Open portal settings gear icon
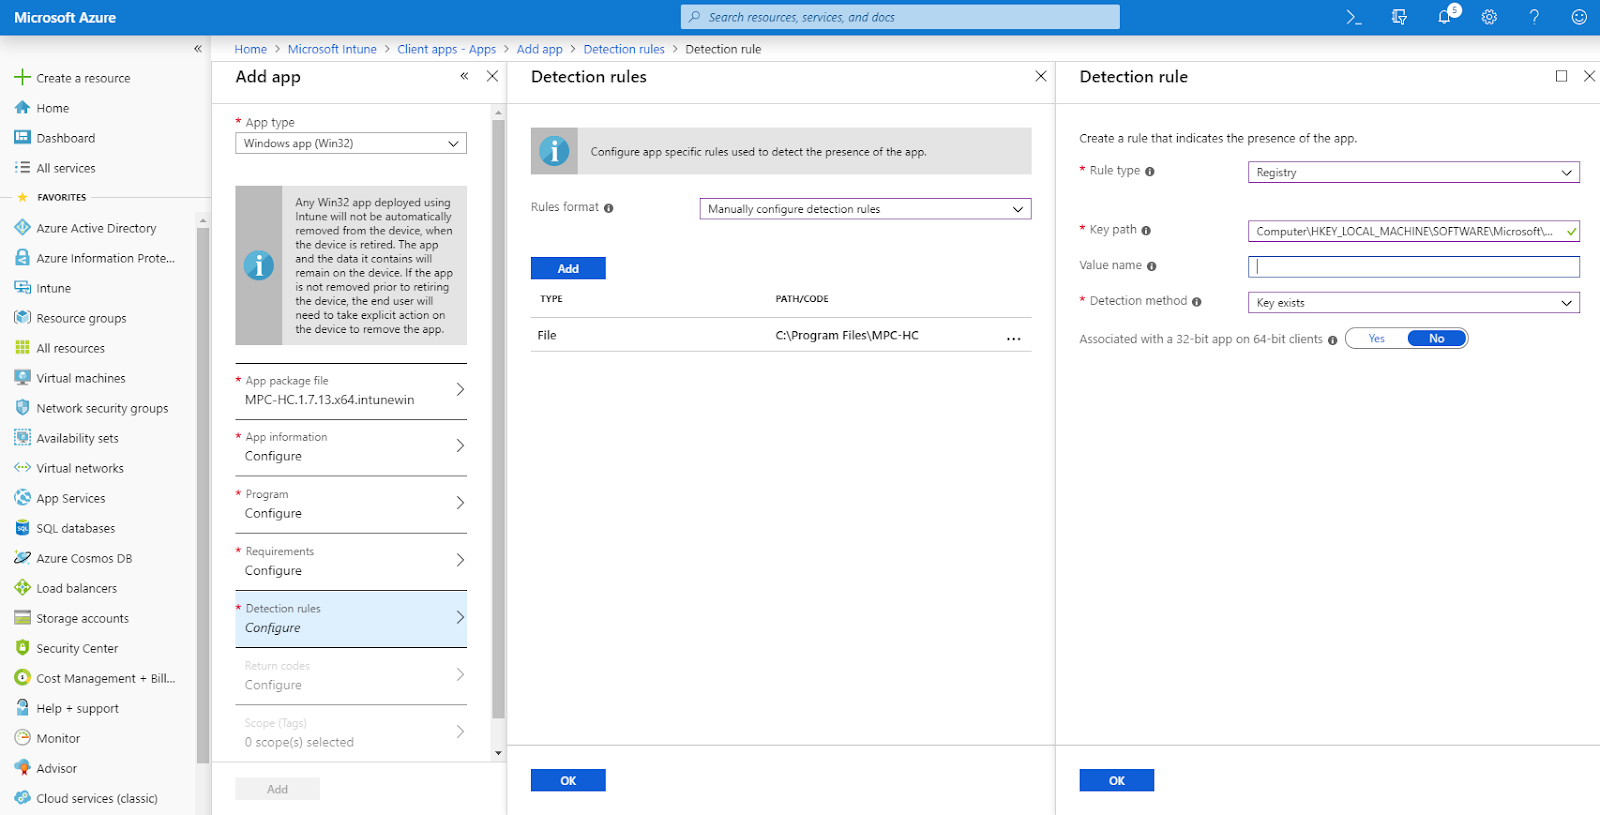This screenshot has width=1600, height=815. tap(1489, 17)
